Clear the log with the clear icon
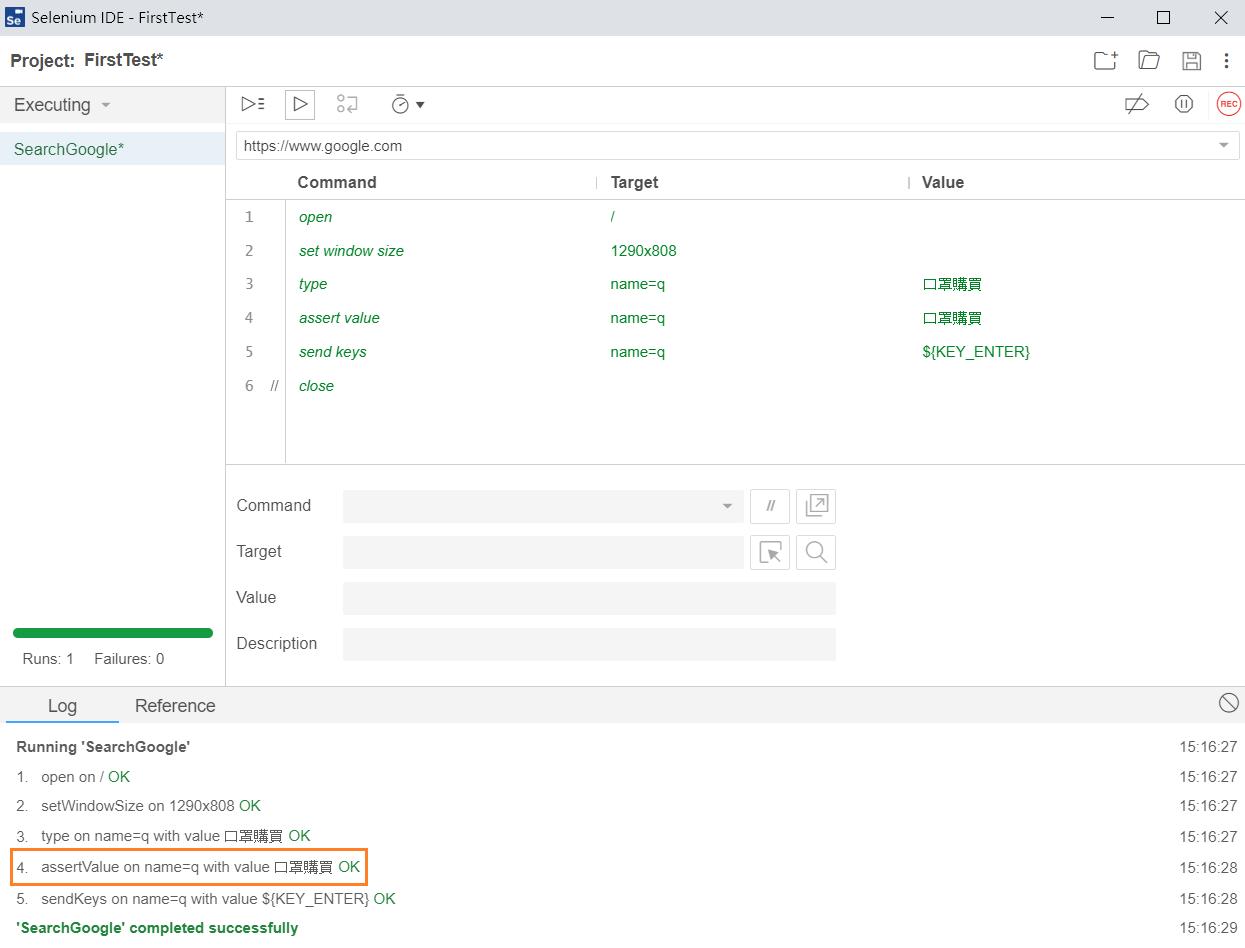 tap(1229, 703)
